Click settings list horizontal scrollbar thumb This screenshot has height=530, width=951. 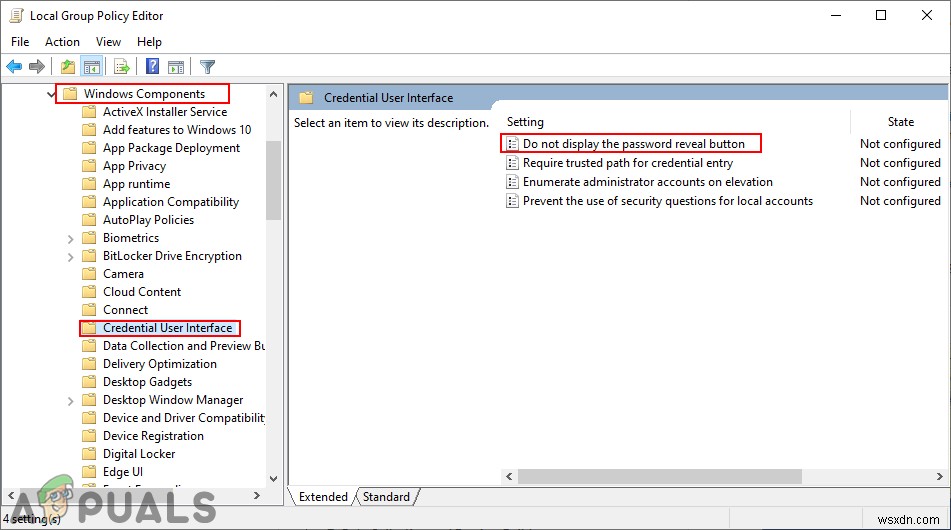660,477
